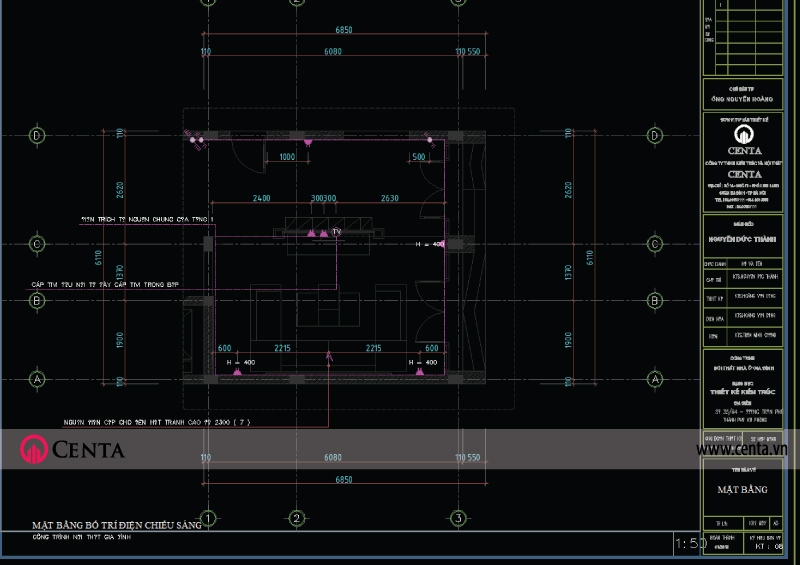Click the 2400 dimension text
This screenshot has width=800, height=565.
[x=262, y=198]
